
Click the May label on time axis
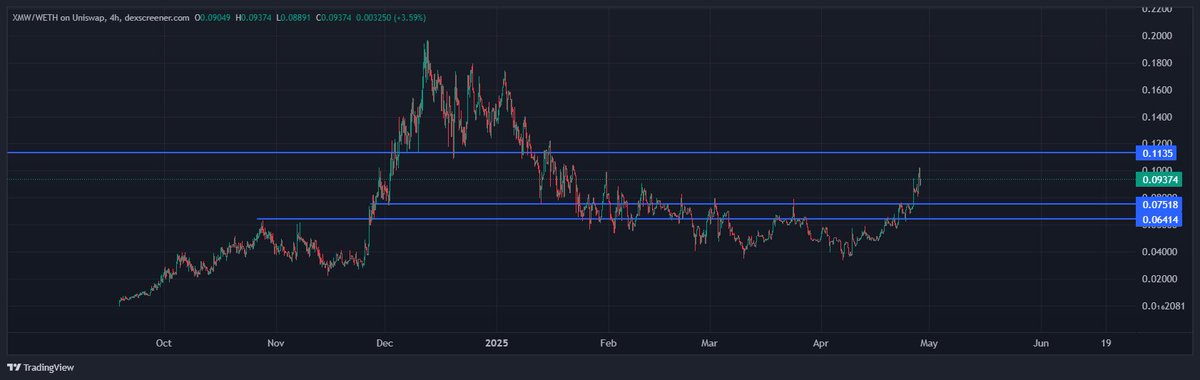[x=927, y=342]
